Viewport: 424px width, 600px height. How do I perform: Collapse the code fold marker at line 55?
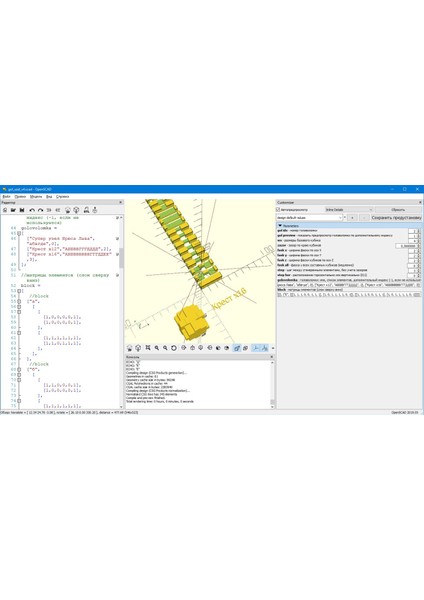(19, 302)
